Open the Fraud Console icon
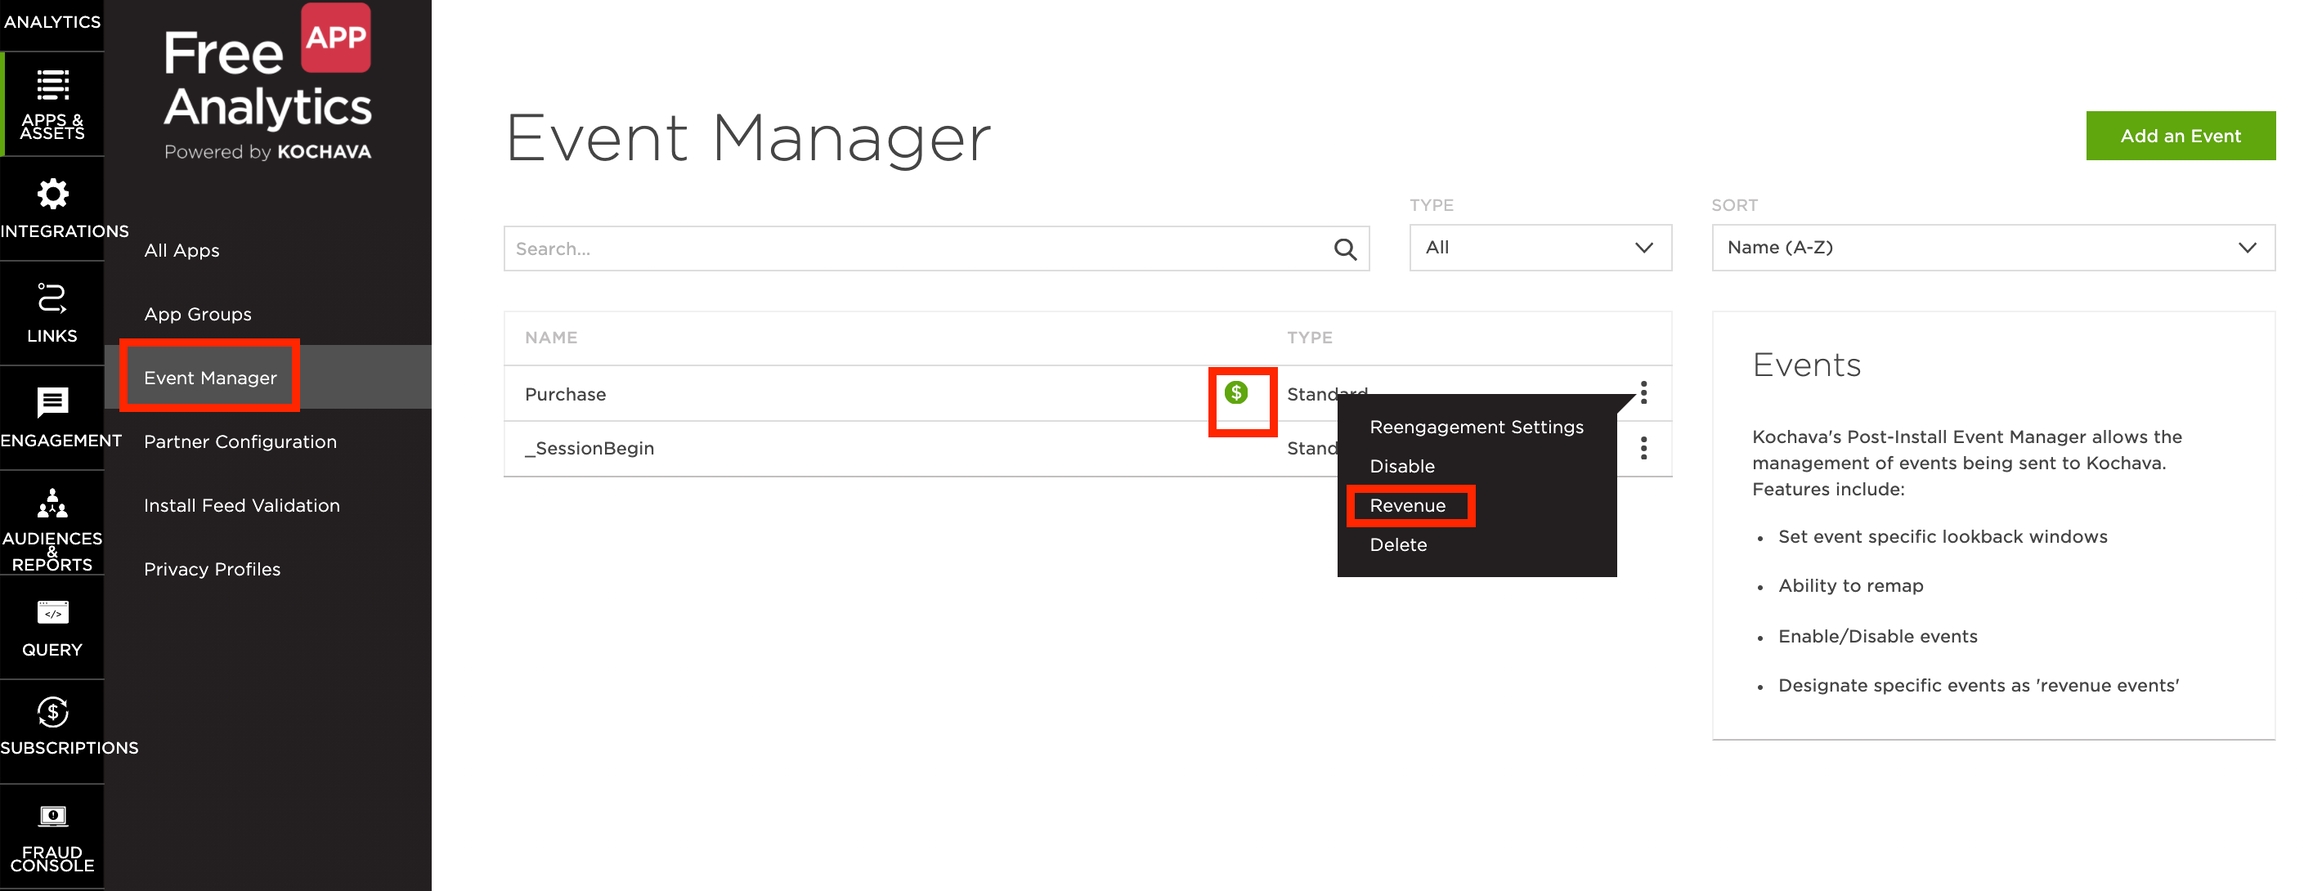2304x891 pixels. (52, 817)
